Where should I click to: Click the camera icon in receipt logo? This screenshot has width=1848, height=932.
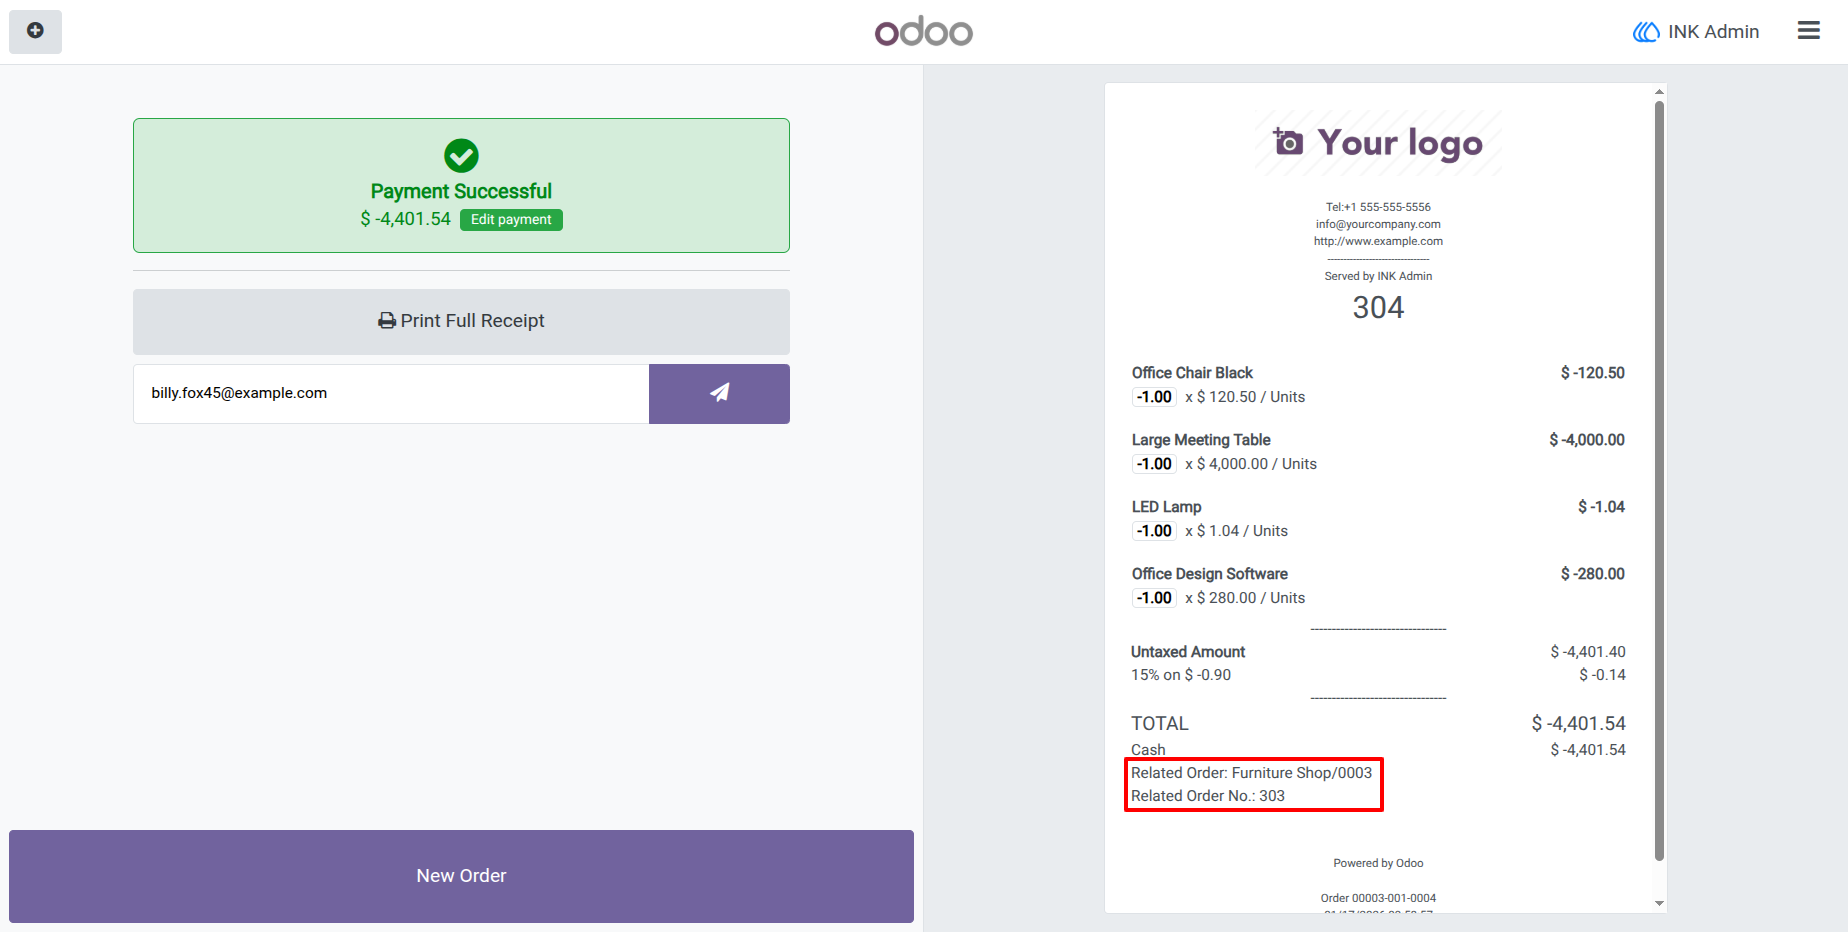(1288, 142)
